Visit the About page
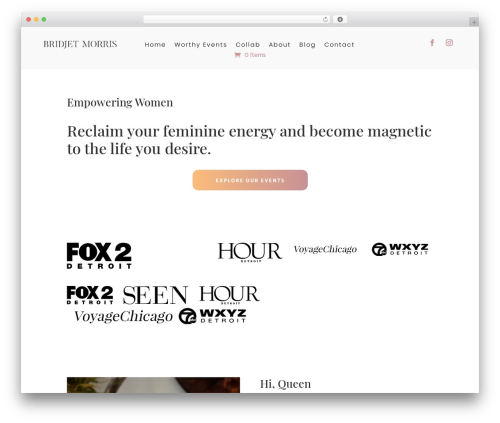The height and width of the screenshot is (423, 500). [x=279, y=45]
